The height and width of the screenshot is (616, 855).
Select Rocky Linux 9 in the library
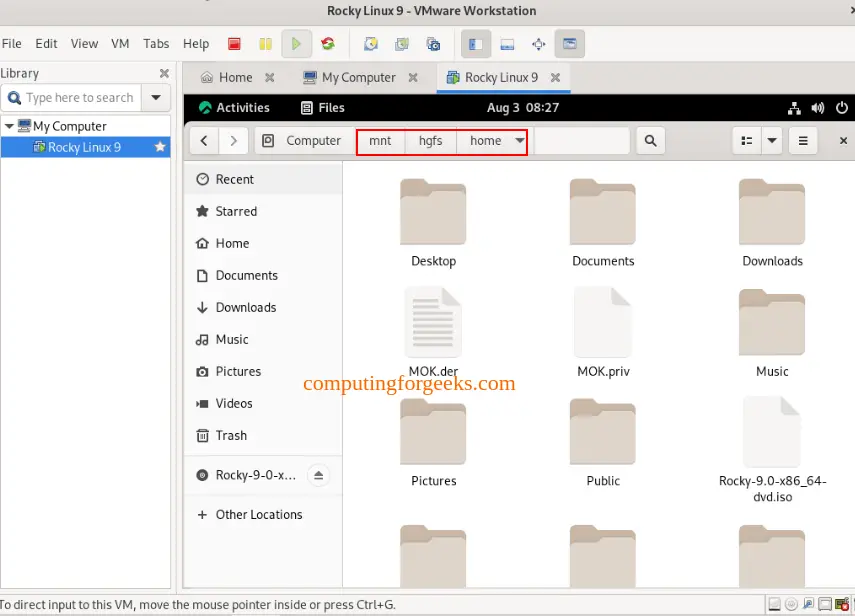(85, 147)
